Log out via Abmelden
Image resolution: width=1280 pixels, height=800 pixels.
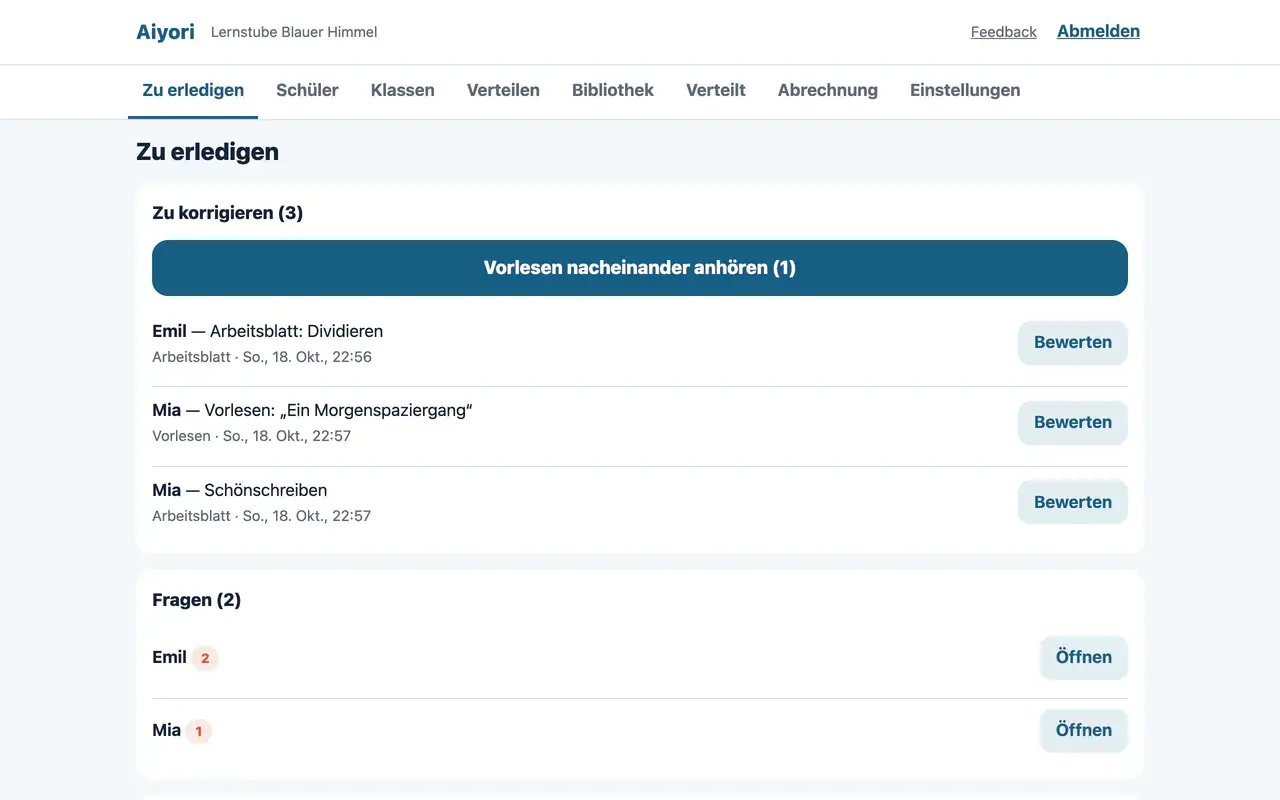click(x=1098, y=31)
